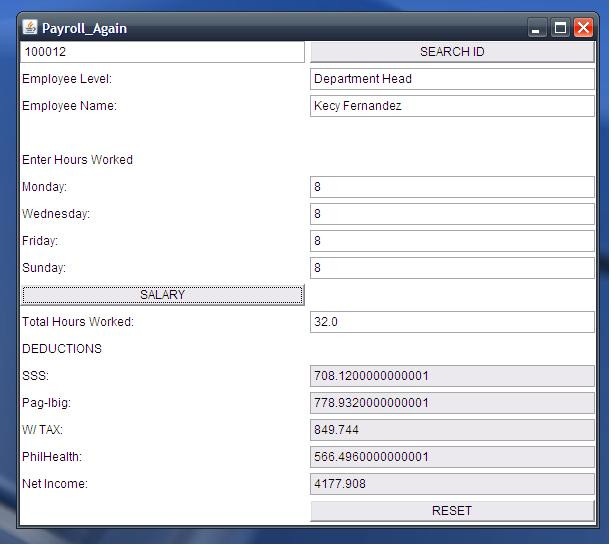Click the Sunday hours input field

[x=452, y=268]
